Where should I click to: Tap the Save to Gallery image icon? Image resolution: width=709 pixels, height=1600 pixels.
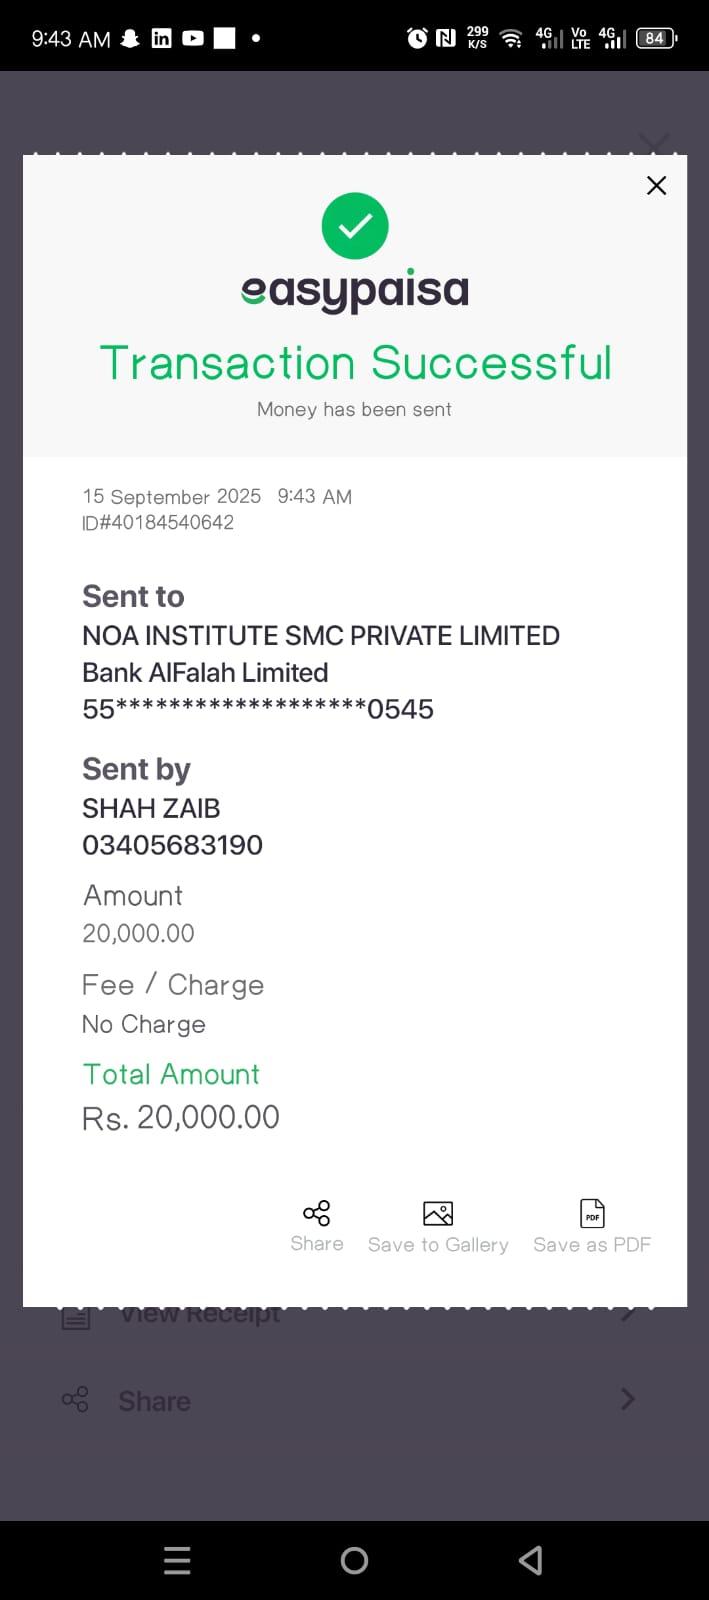438,1213
